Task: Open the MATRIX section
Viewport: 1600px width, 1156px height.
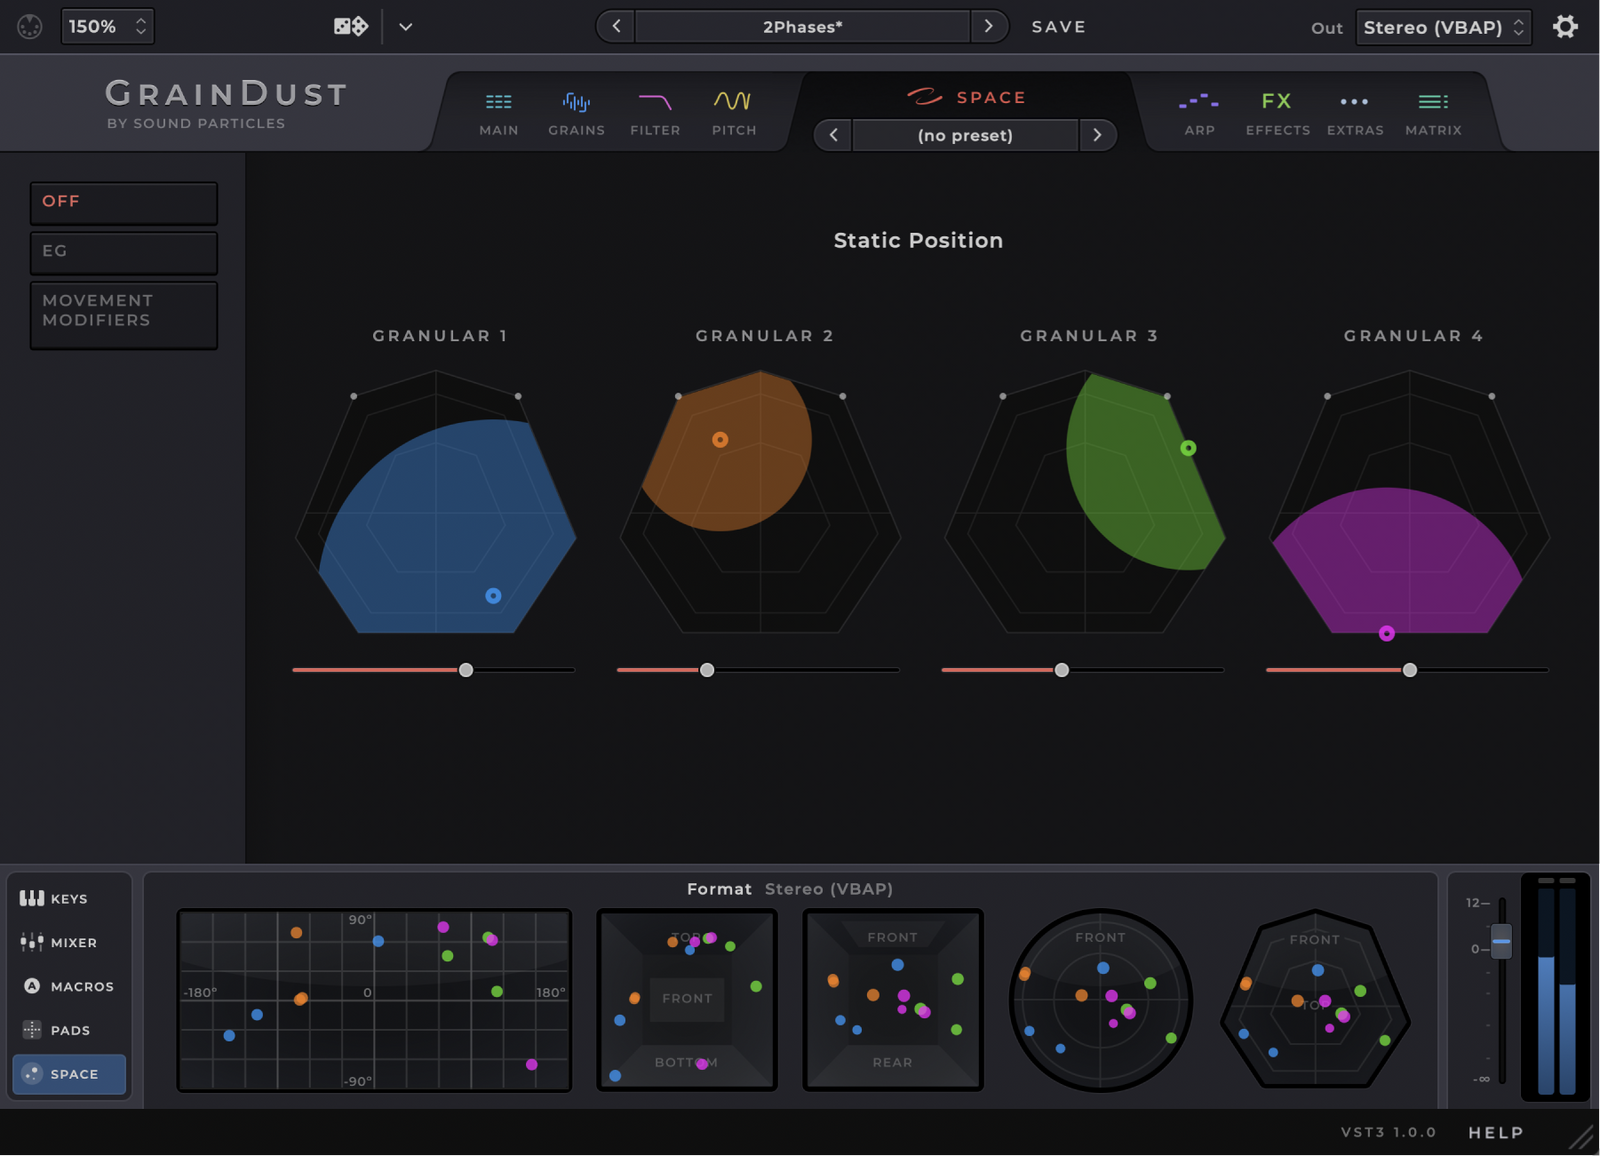Action: [x=1432, y=112]
